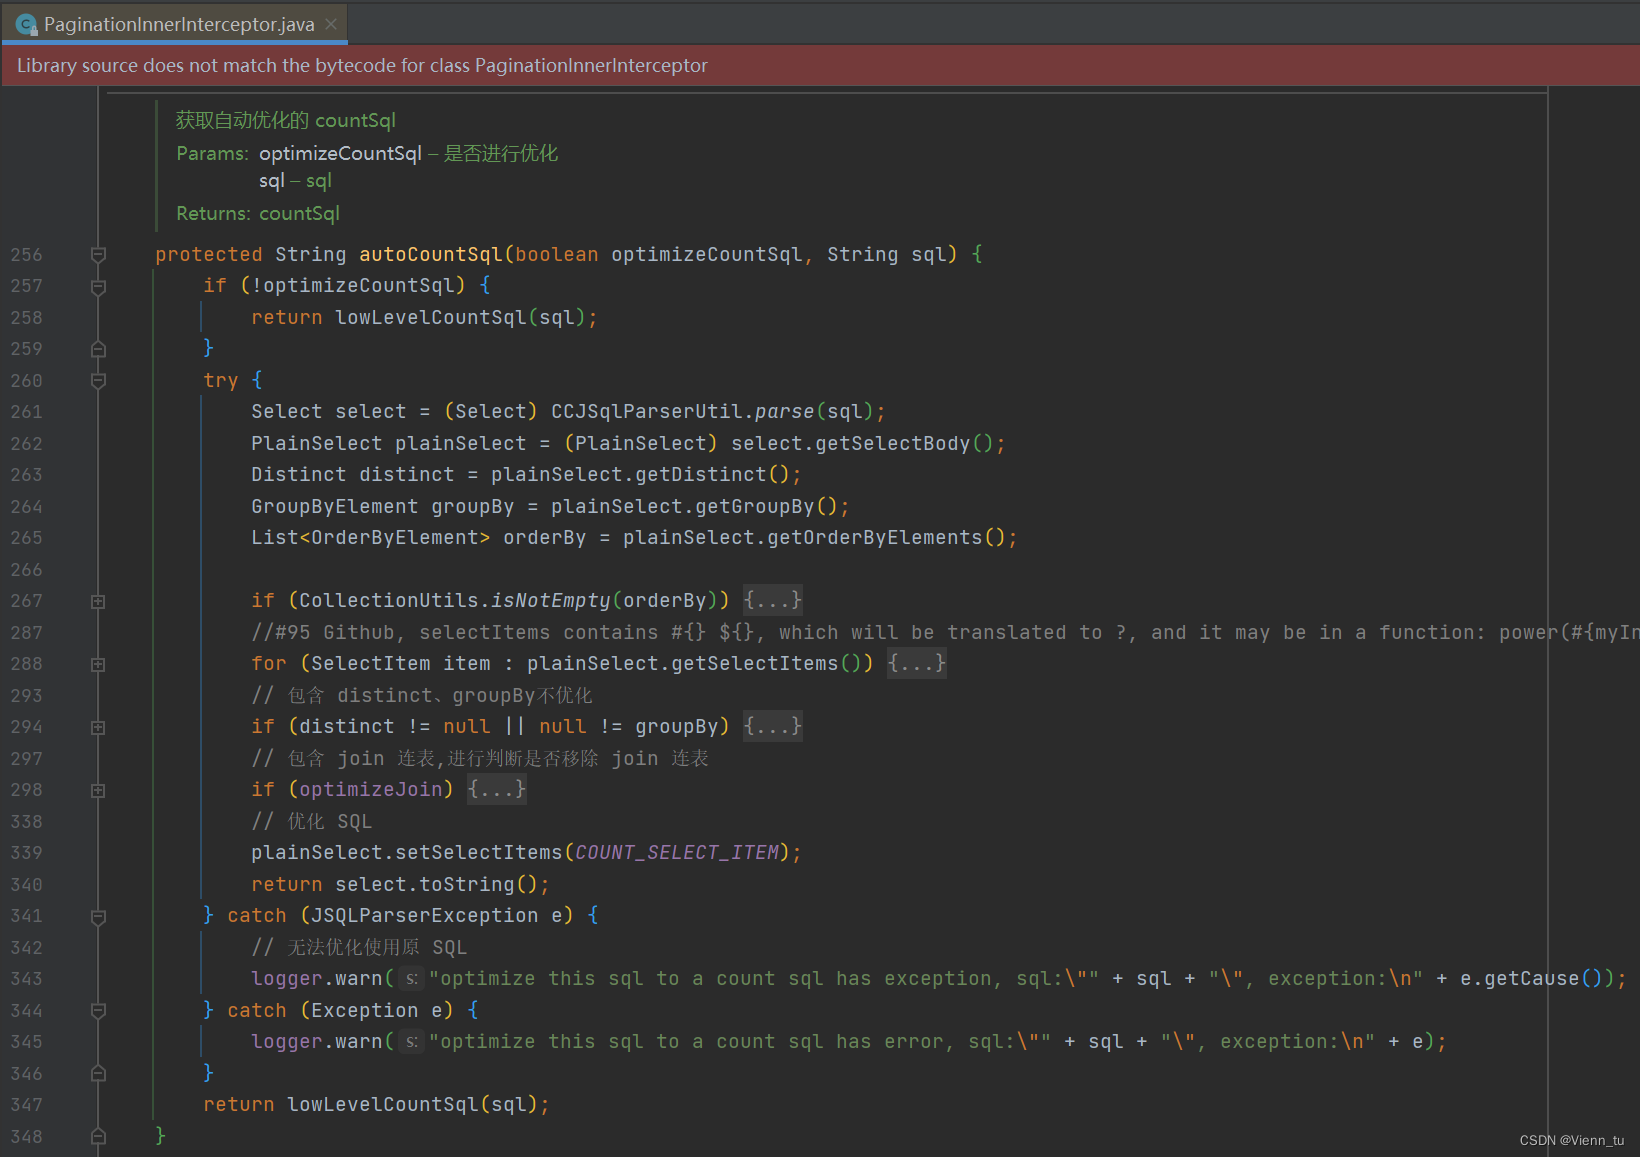Collapse the try block at line 260
1640x1157 pixels.
click(98, 381)
